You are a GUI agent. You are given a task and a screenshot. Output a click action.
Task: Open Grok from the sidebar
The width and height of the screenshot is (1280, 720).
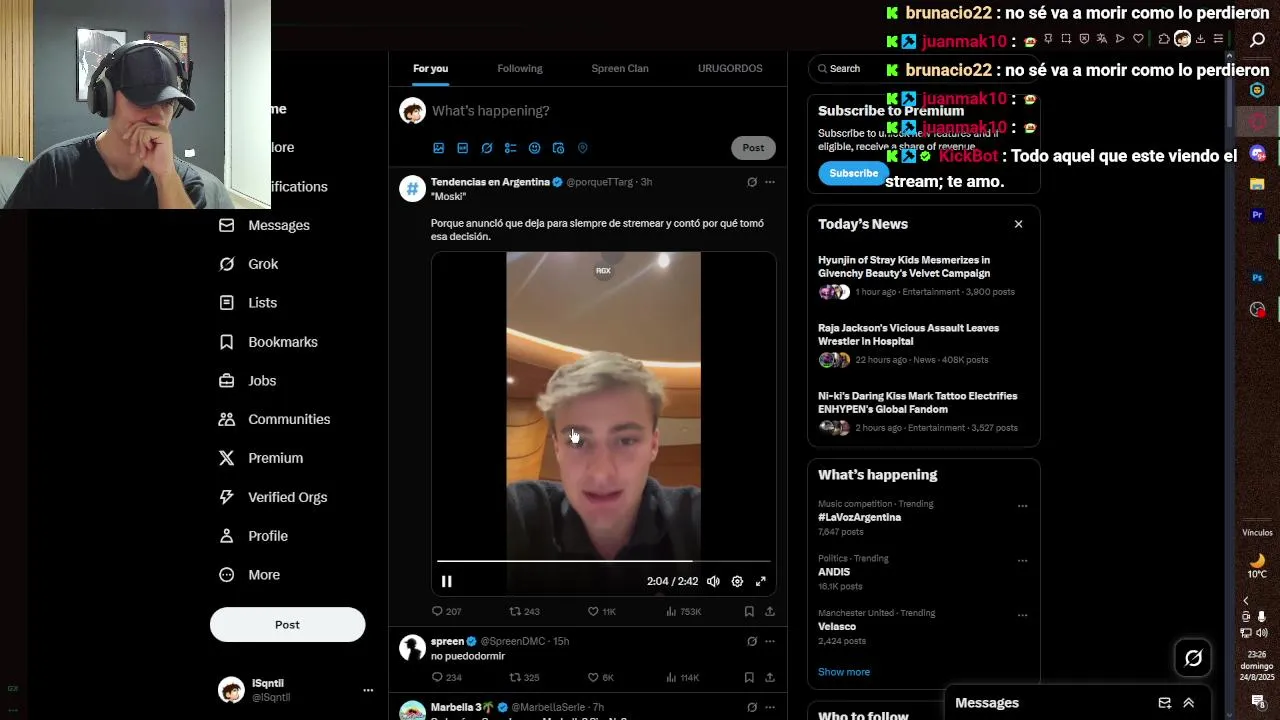(x=249, y=264)
